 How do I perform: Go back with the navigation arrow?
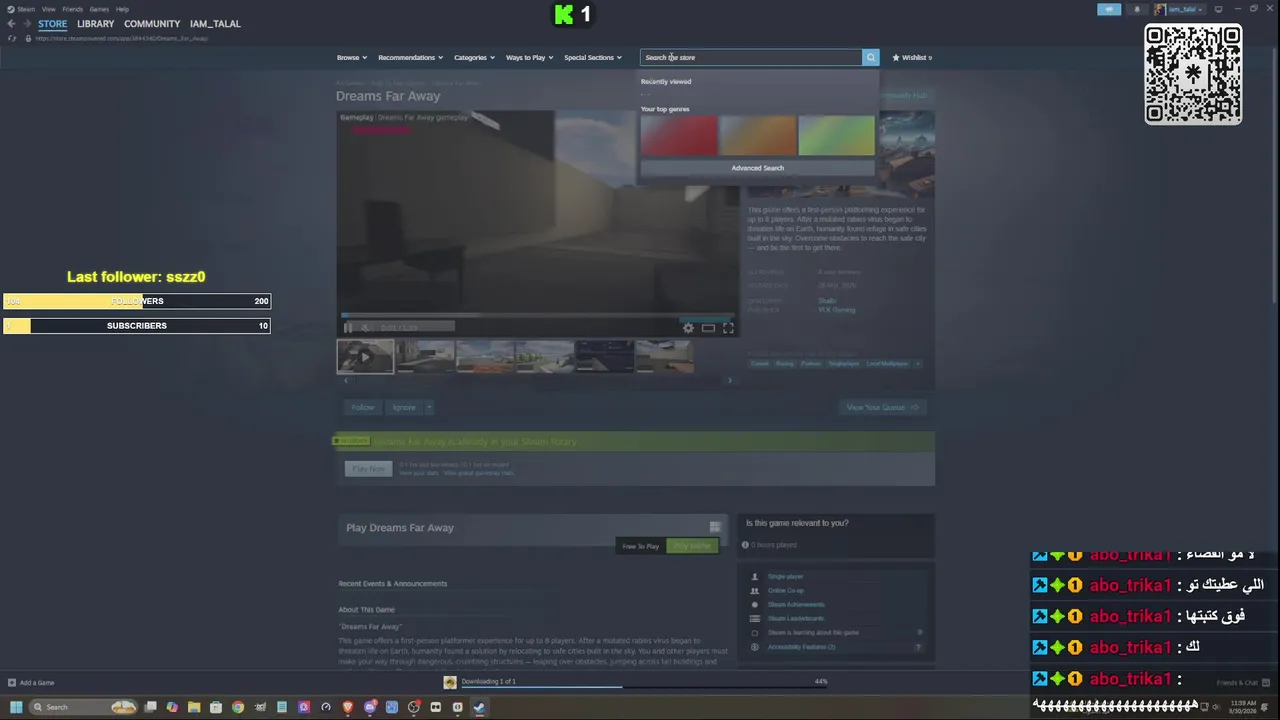tap(11, 24)
